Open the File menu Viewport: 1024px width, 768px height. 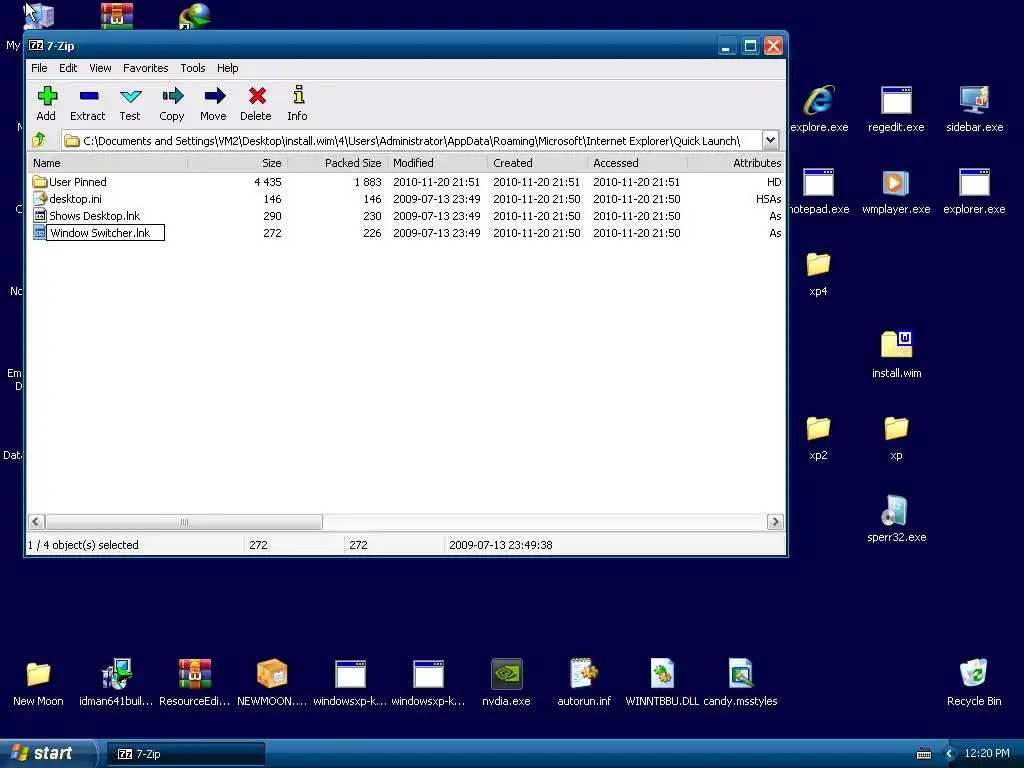click(x=39, y=68)
